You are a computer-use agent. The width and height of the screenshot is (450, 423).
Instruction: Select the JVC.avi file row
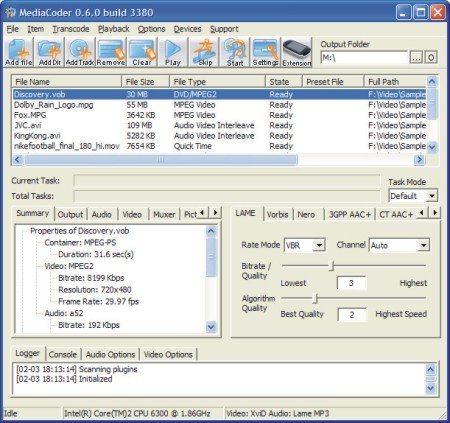(x=219, y=125)
